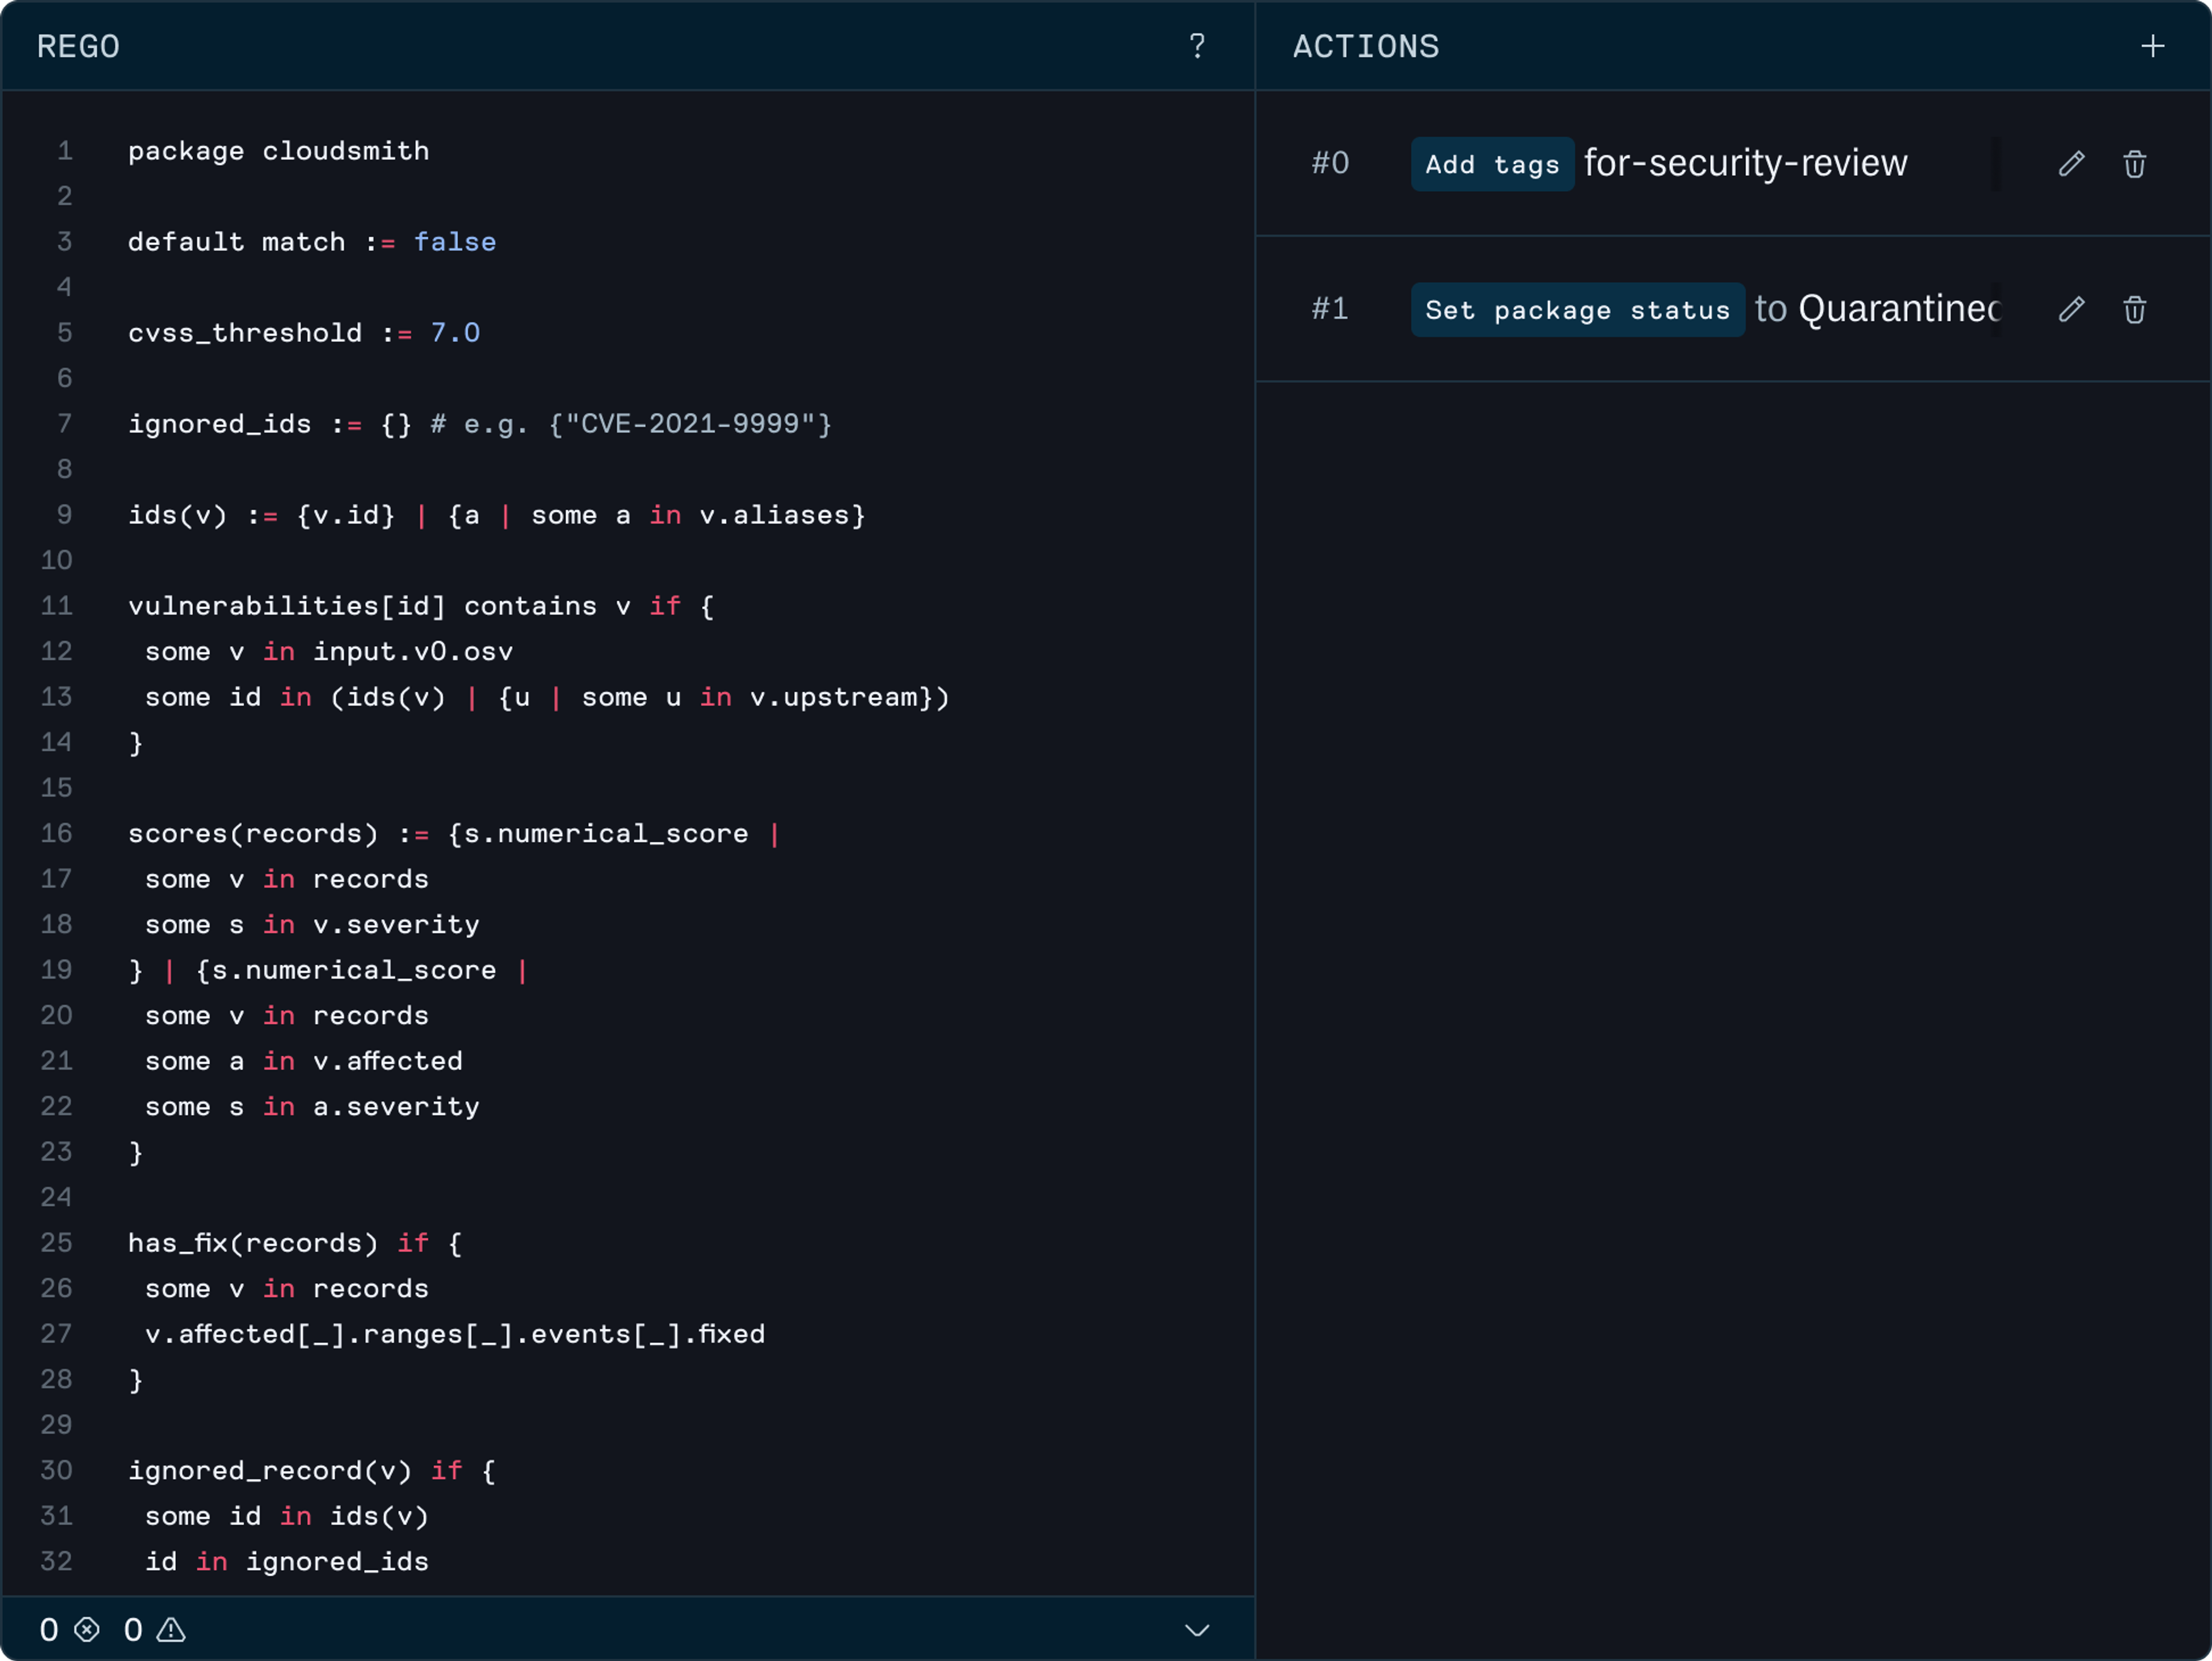Click action number #0 label
This screenshot has height=1661, width=2212.
pyautogui.click(x=1330, y=163)
